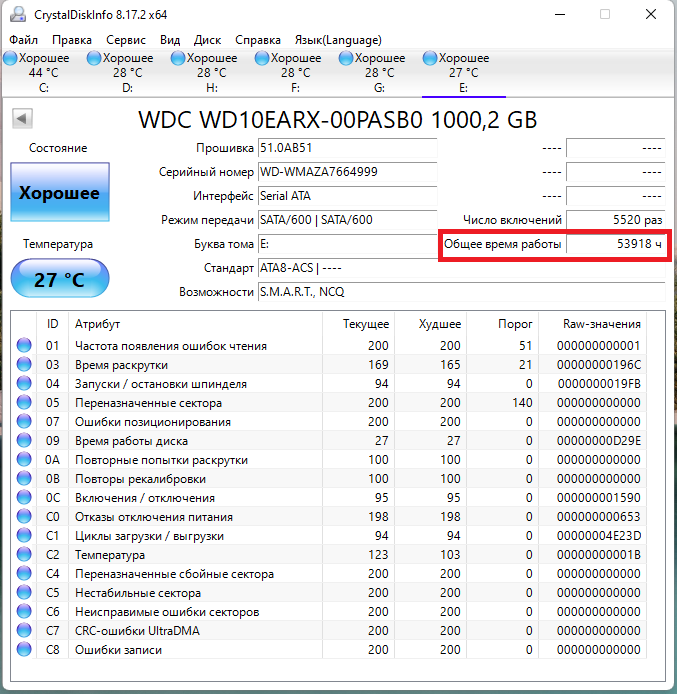The width and height of the screenshot is (677, 694).
Task: Open the Диск menu
Action: (207, 40)
